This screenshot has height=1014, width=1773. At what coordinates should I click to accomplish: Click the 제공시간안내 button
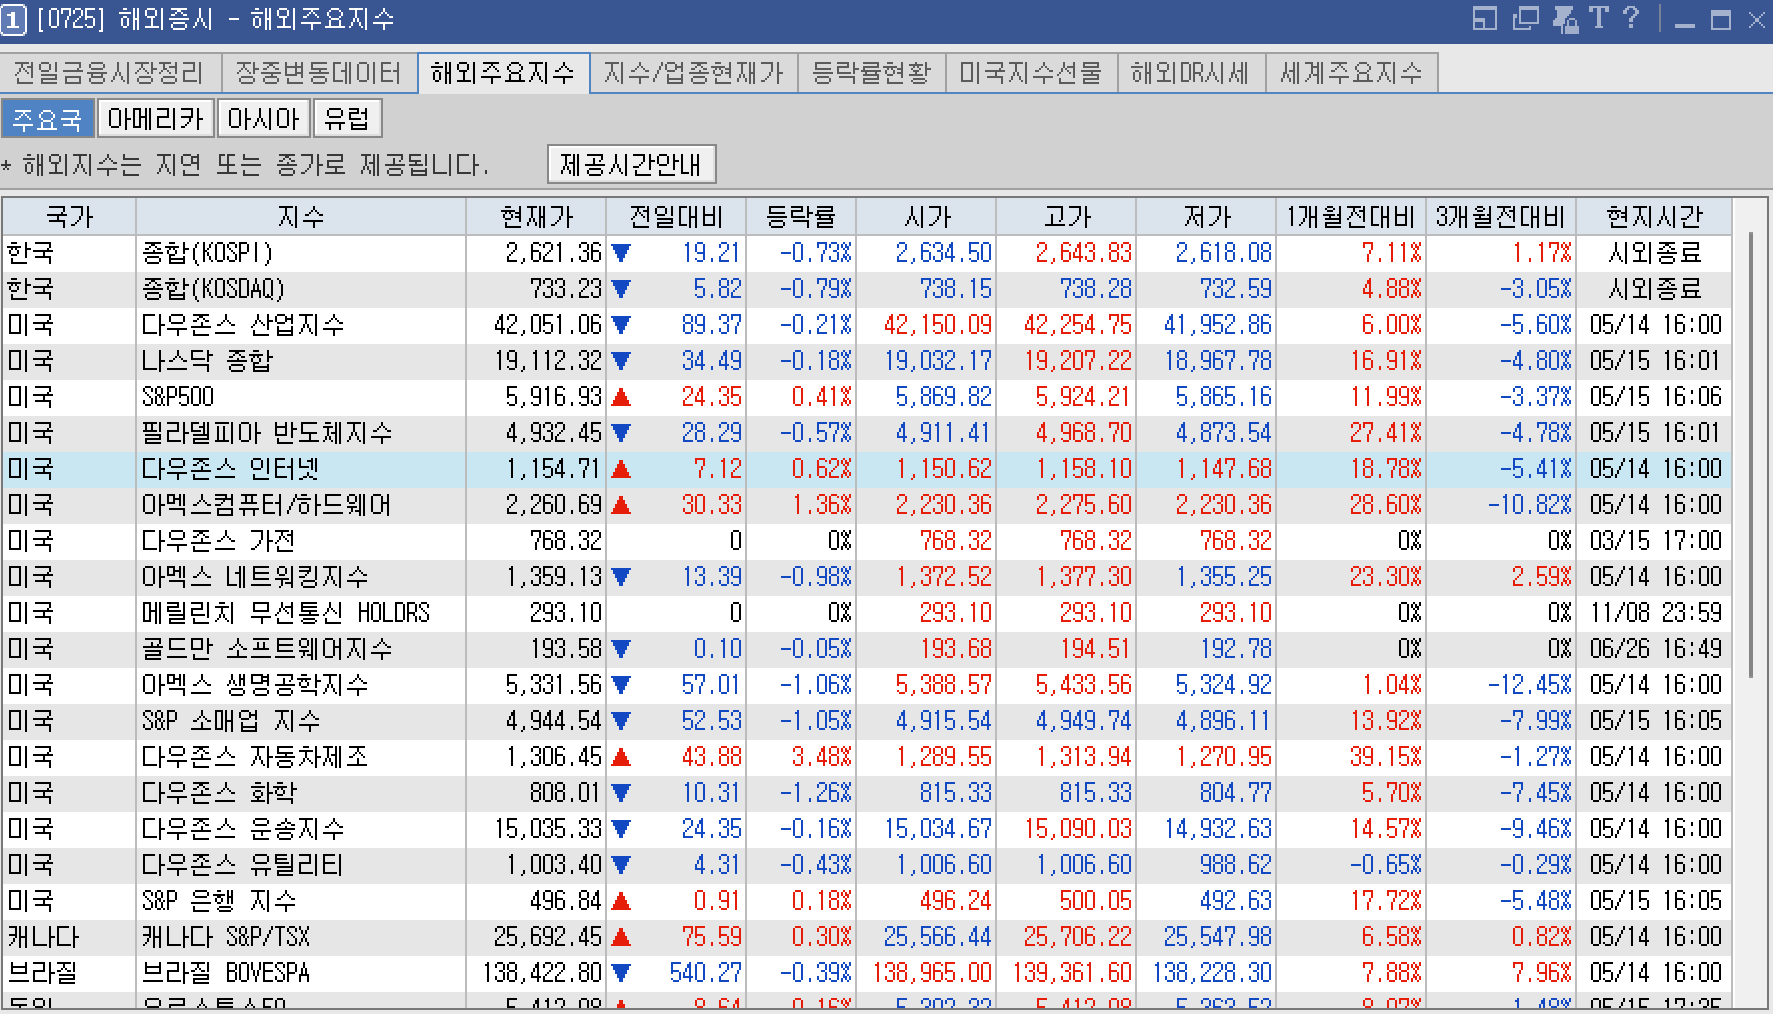(631, 163)
